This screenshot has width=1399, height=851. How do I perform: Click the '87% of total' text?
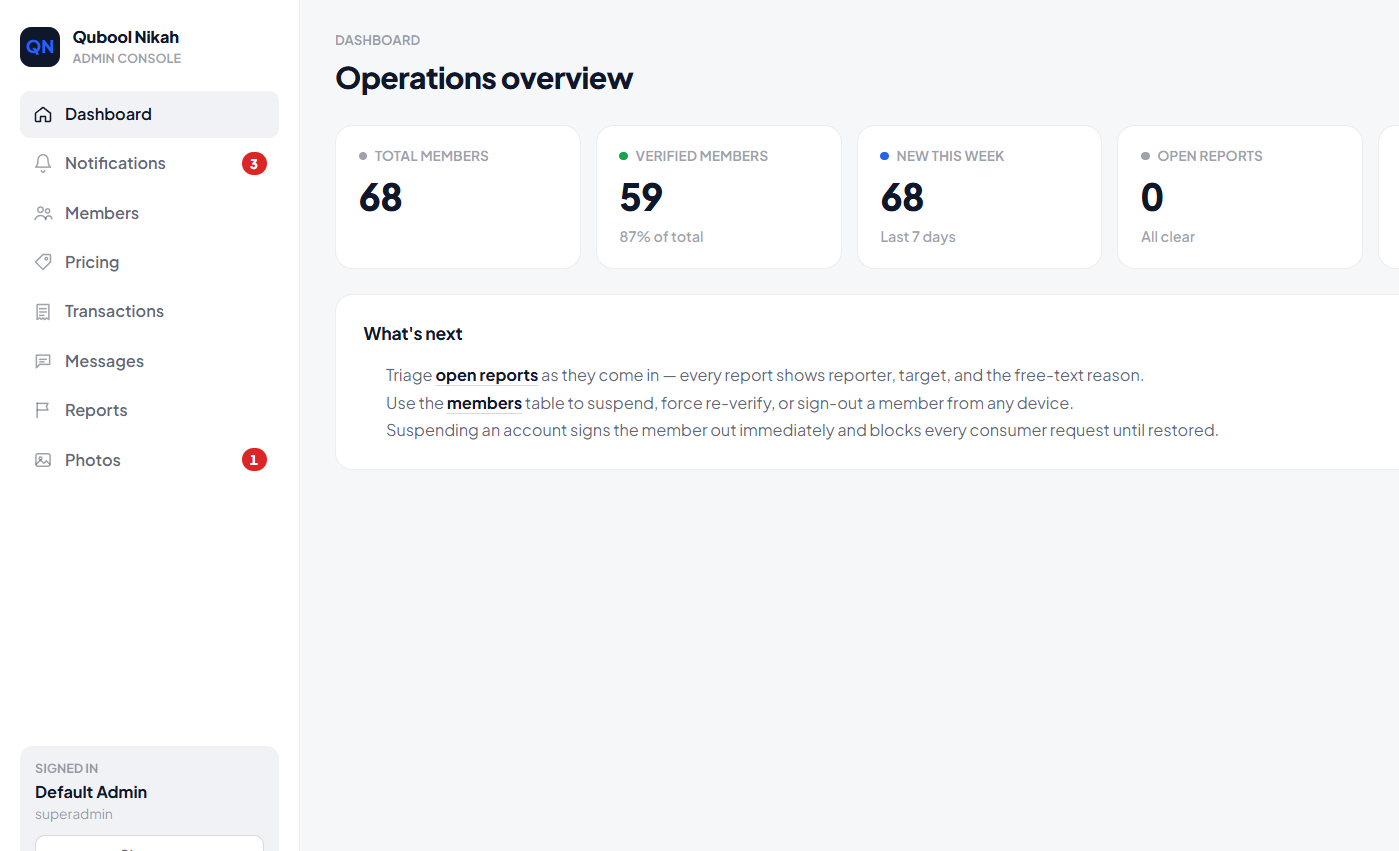pyautogui.click(x=661, y=237)
